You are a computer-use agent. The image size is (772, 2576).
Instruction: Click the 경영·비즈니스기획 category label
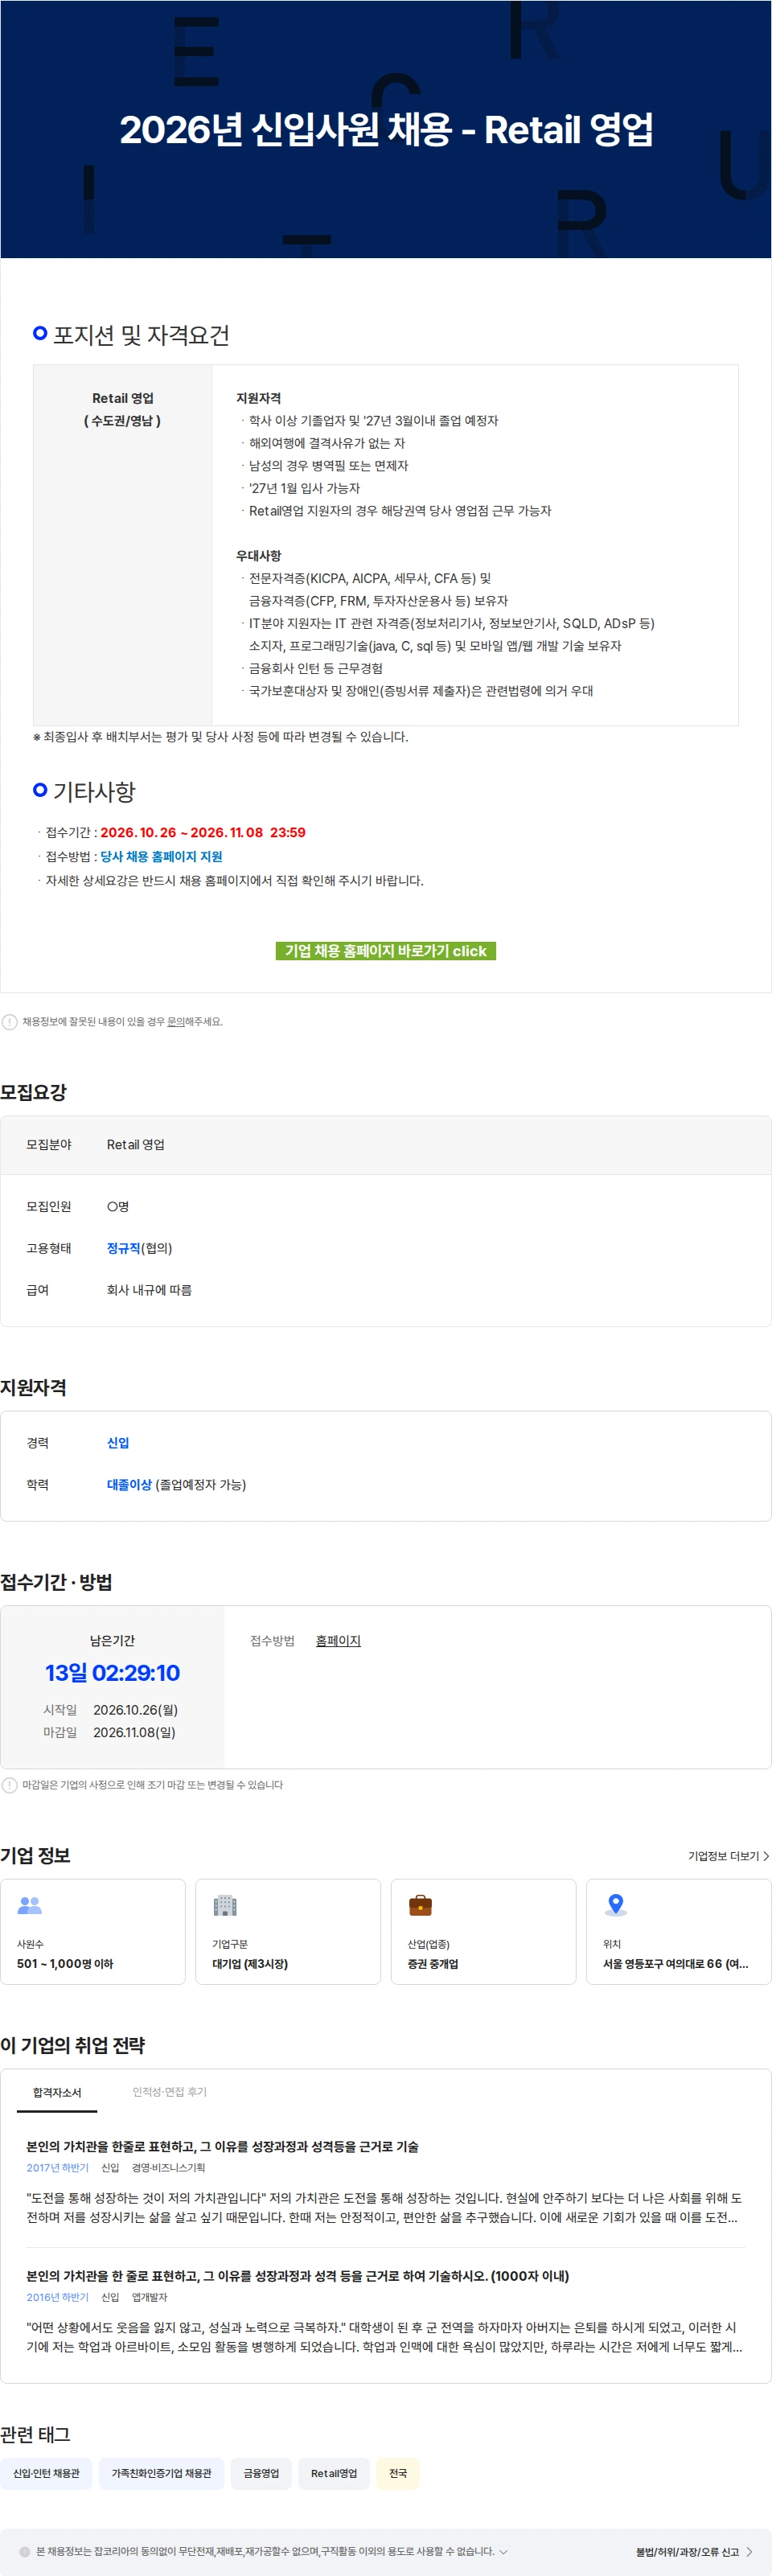click(168, 2167)
